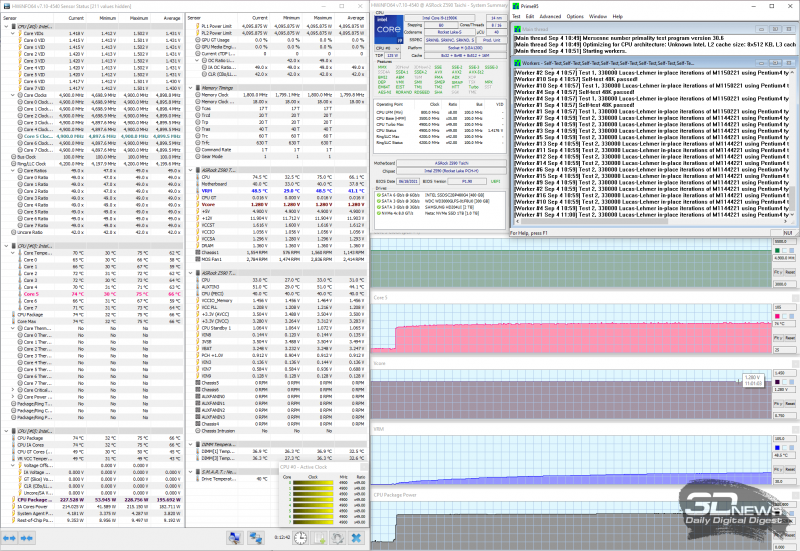Open the Options menu in Prime95

click(575, 16)
